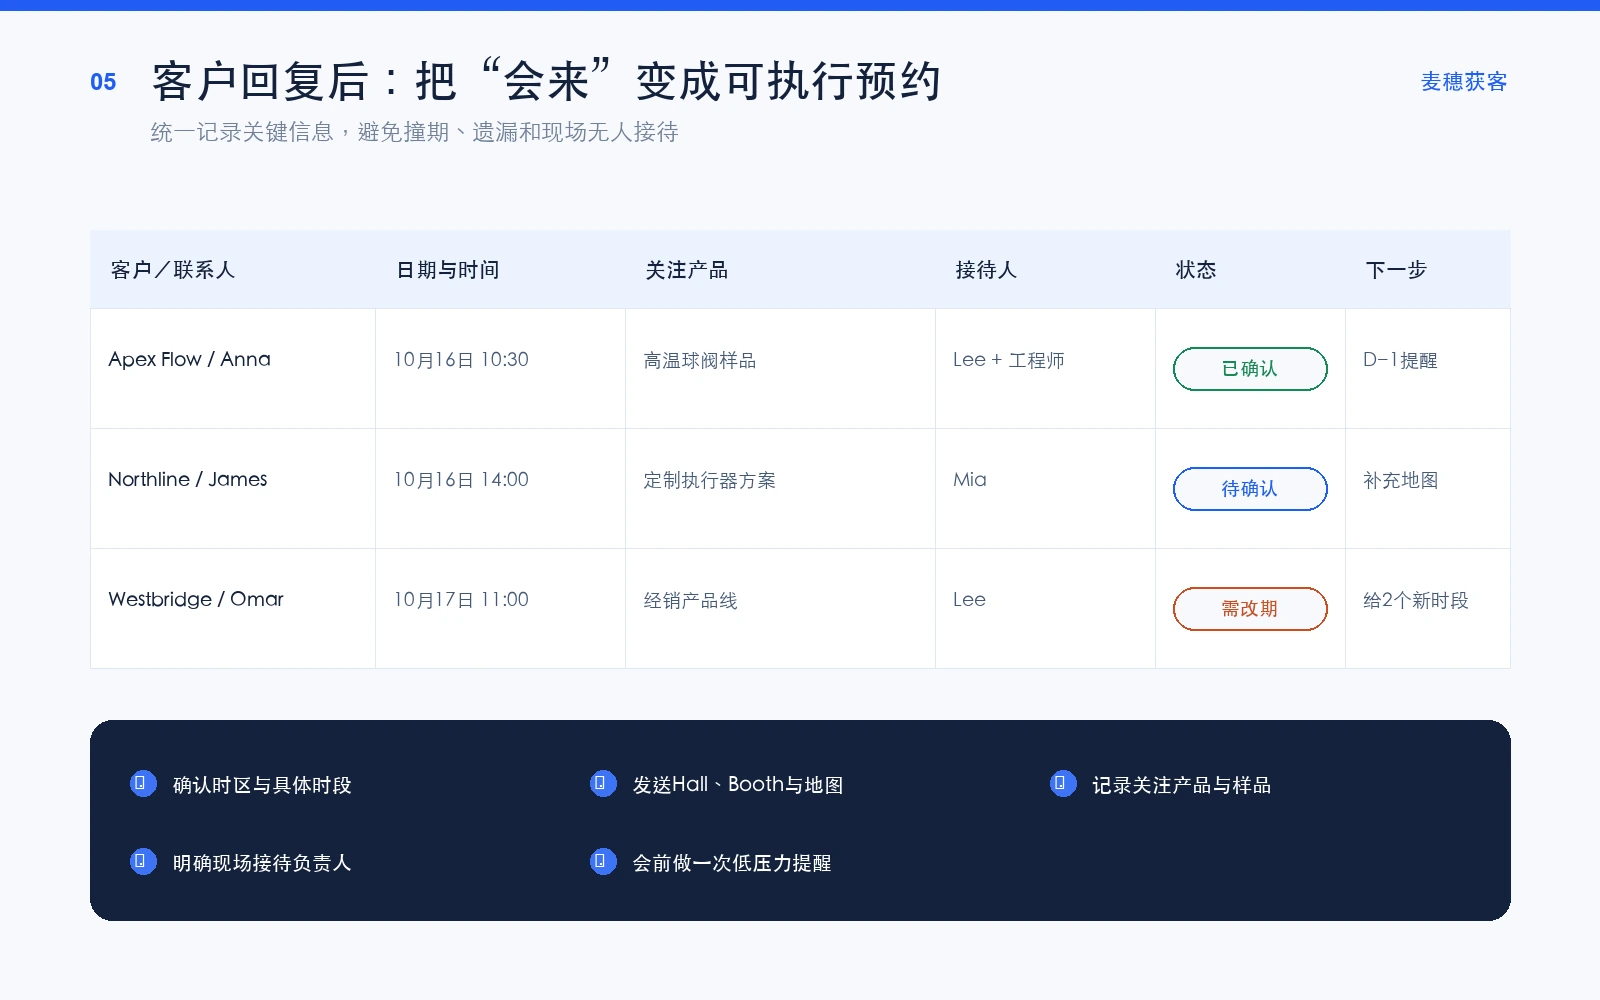Viewport: 1600px width, 1000px height.
Task: Click the 已确认 status badge
Action: (1250, 369)
